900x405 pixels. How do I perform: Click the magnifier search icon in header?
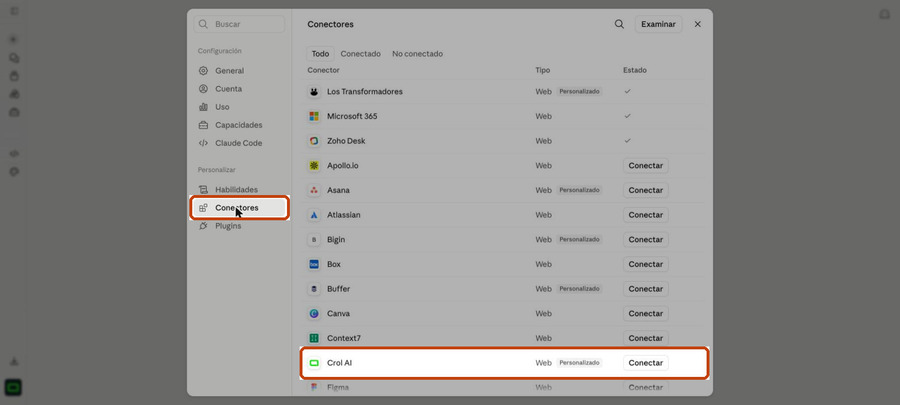[619, 24]
